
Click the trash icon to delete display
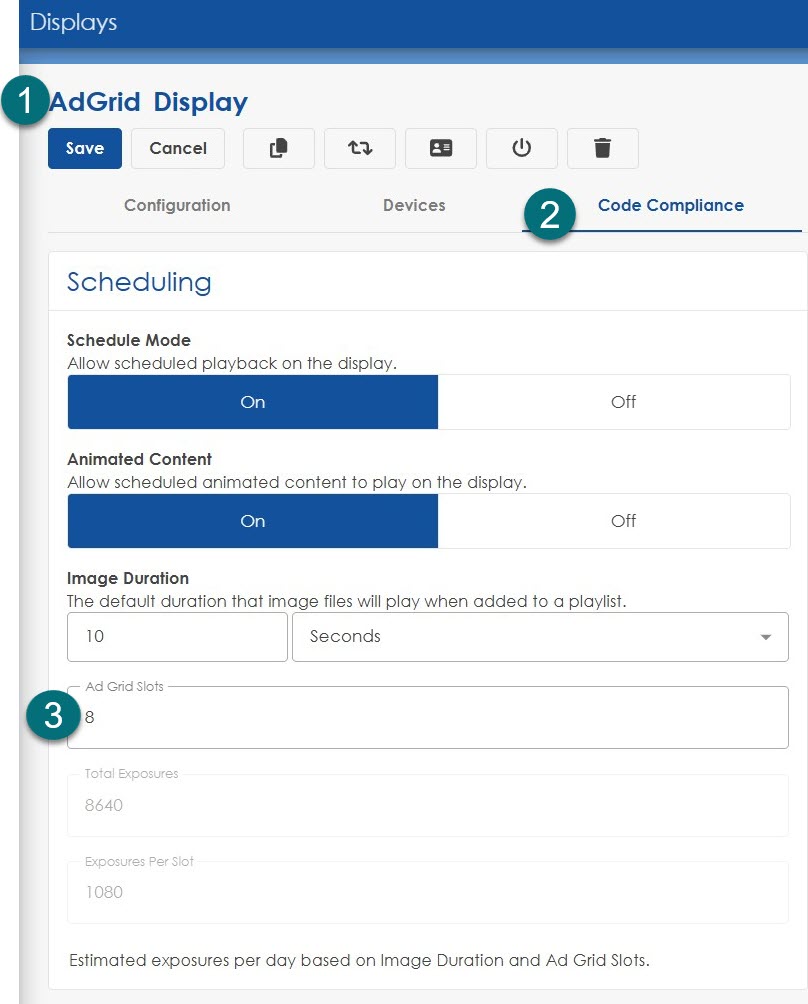602,148
